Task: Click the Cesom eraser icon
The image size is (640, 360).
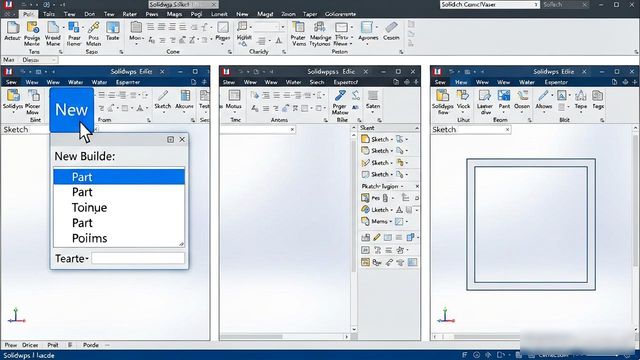Action: pos(391,31)
